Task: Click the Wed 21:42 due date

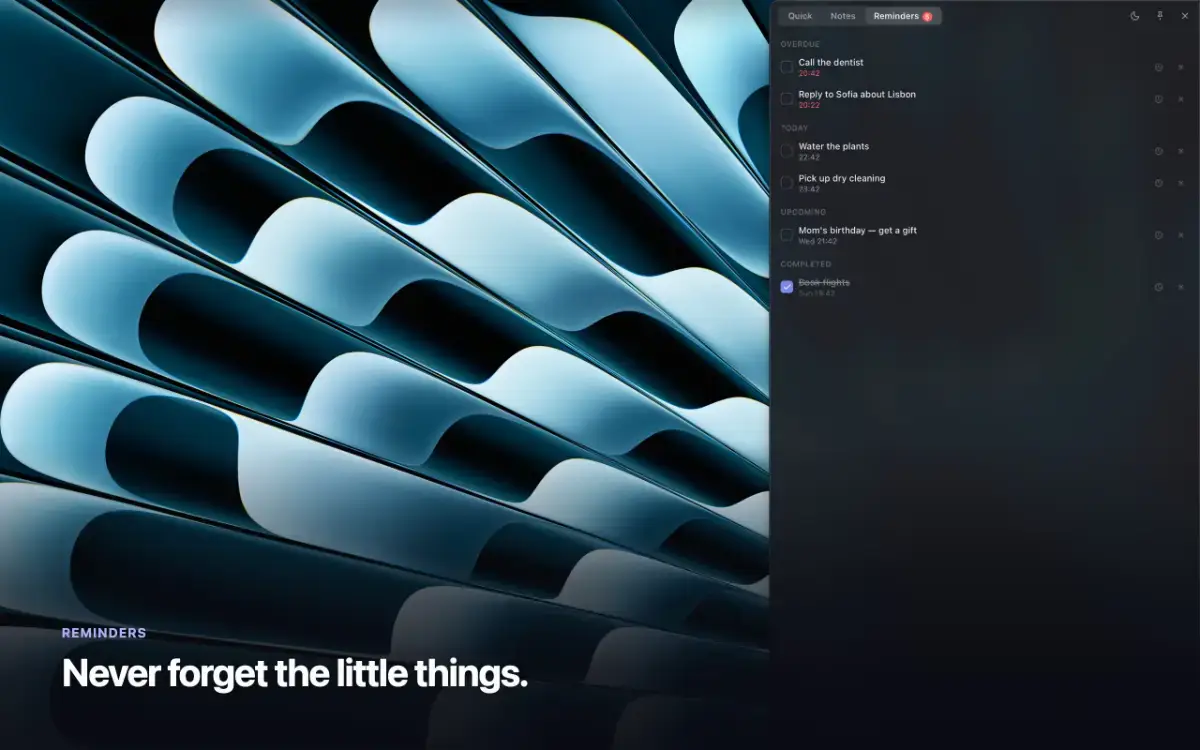Action: [818, 241]
